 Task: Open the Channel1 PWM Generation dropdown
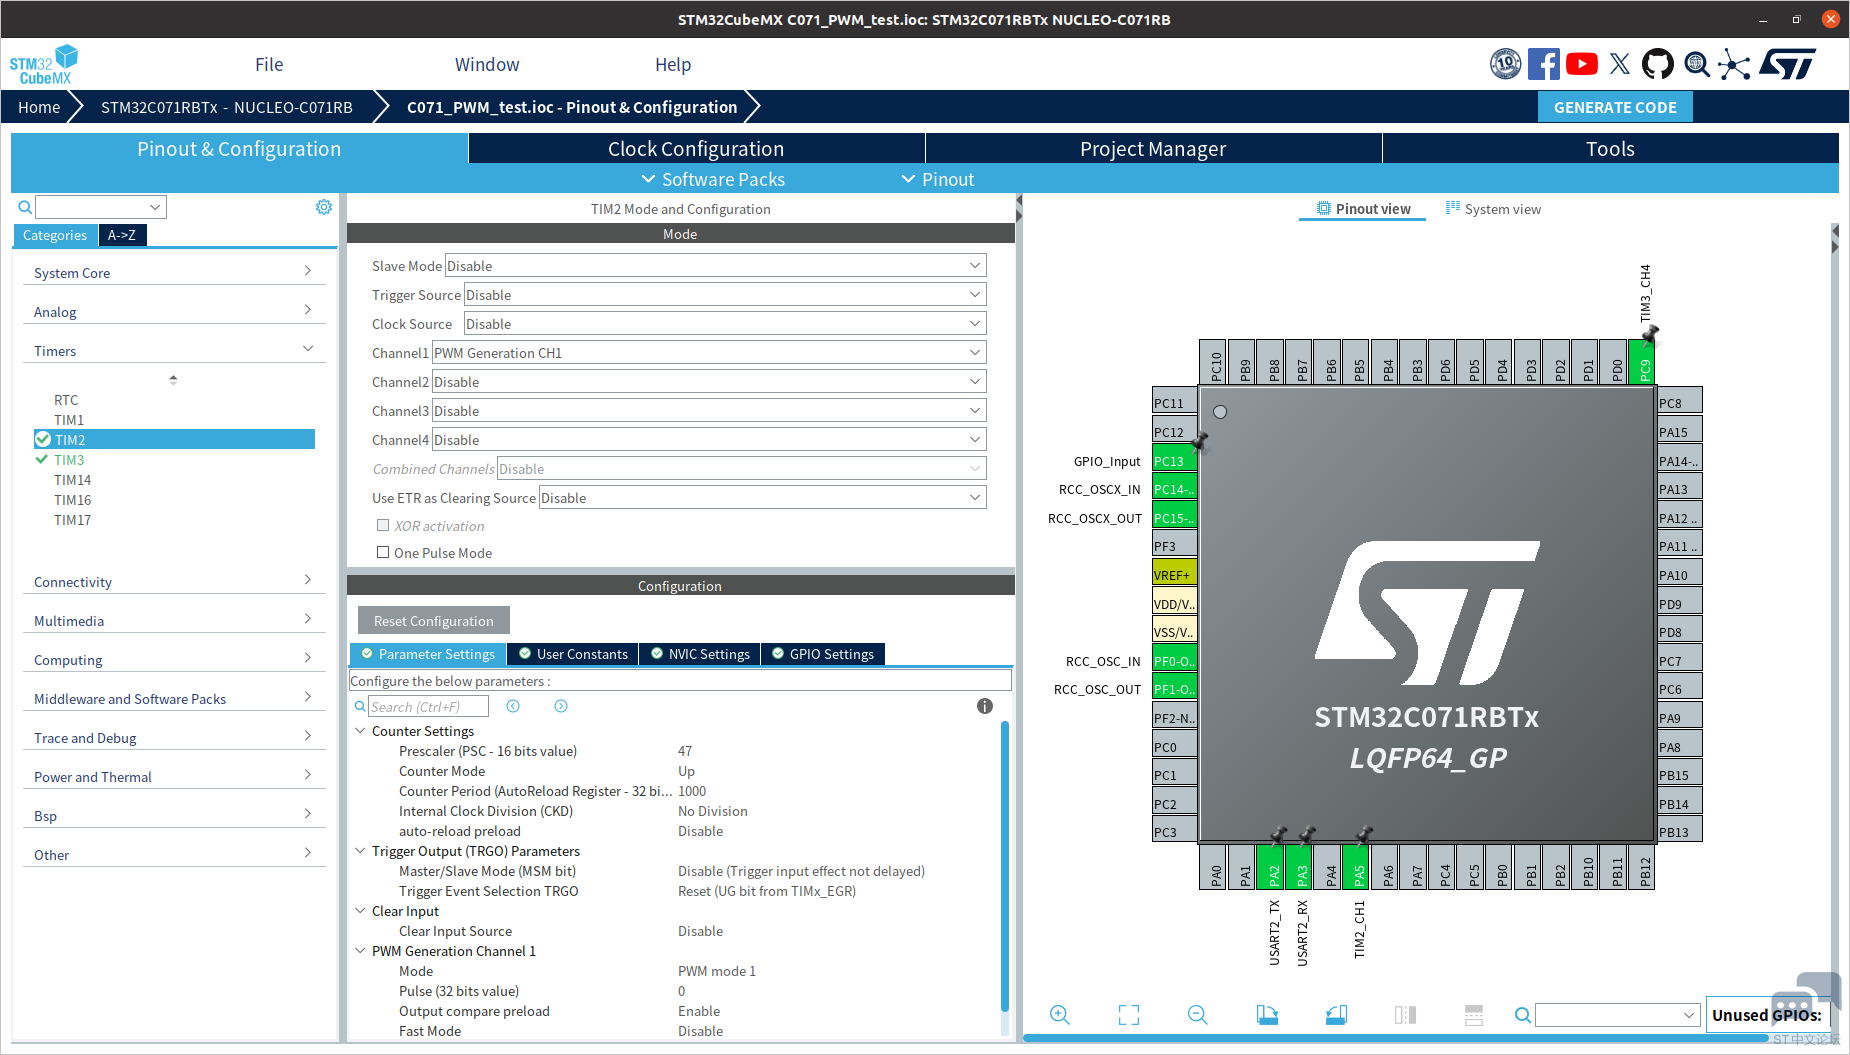click(709, 353)
